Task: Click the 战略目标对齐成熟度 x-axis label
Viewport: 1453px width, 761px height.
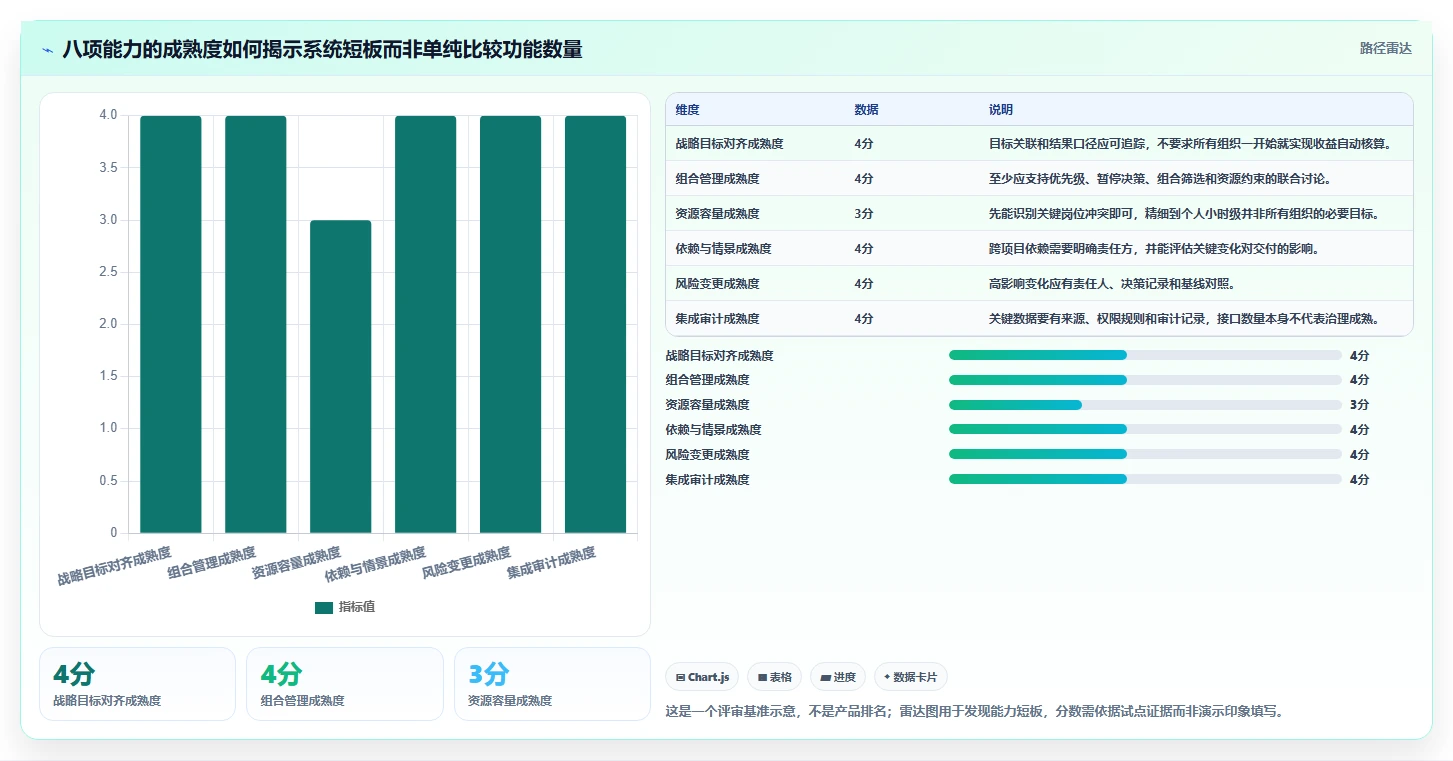Action: click(x=115, y=566)
